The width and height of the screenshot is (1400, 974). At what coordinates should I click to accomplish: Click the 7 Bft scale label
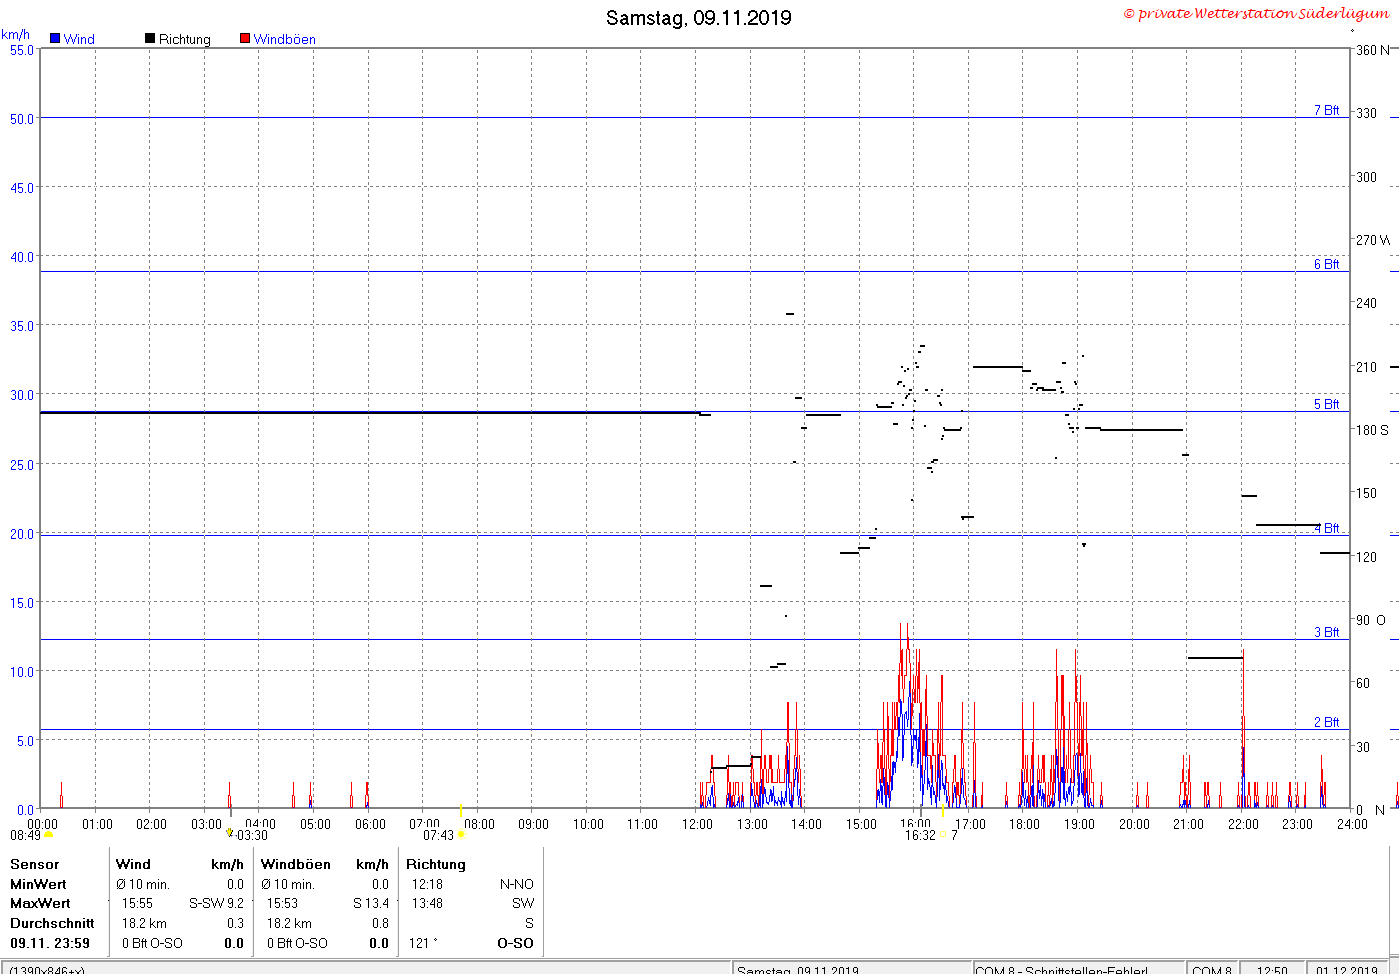click(1326, 110)
